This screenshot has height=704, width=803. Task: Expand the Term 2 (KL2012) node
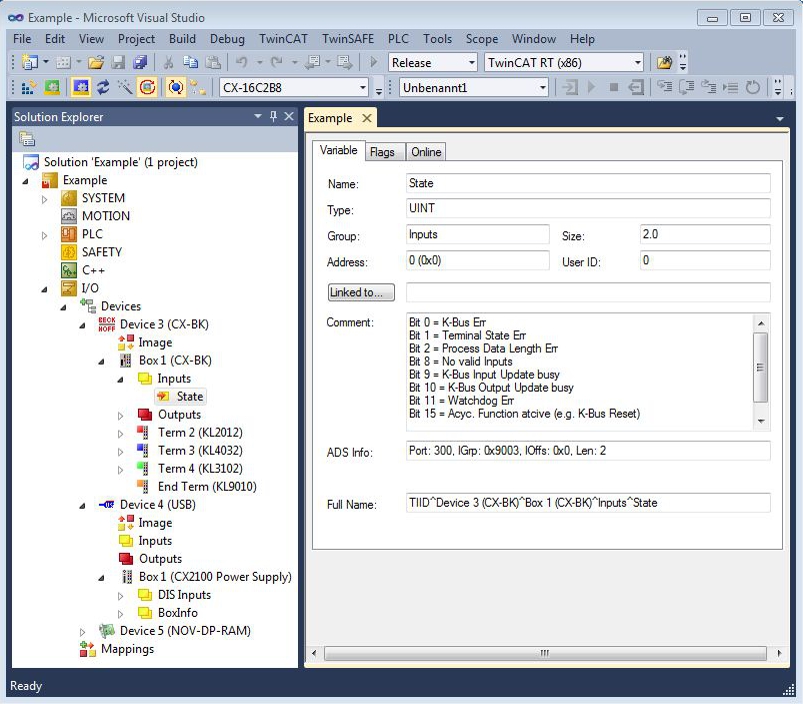[x=120, y=434]
